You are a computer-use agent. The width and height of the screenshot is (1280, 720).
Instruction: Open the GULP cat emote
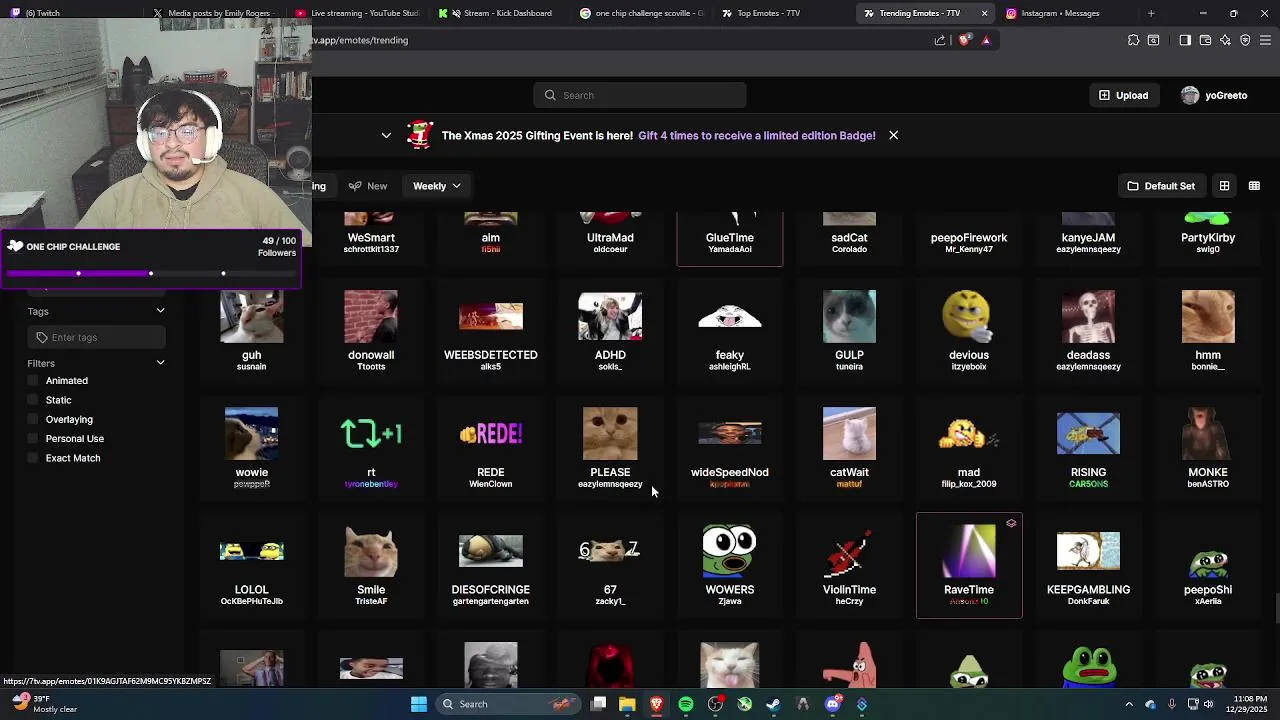click(849, 331)
